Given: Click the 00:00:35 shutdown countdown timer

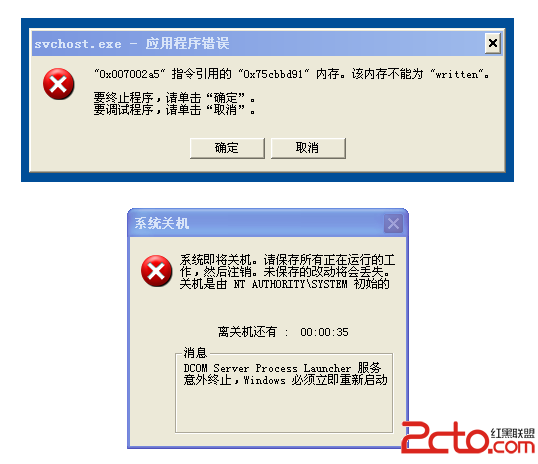Looking at the screenshot, I should (324, 332).
